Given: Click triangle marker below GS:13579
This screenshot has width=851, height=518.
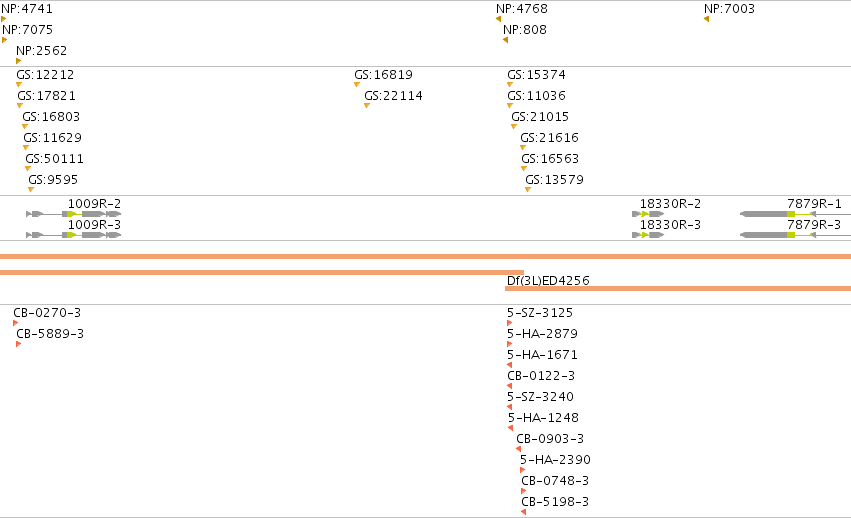Looking at the screenshot, I should click(x=528, y=189).
